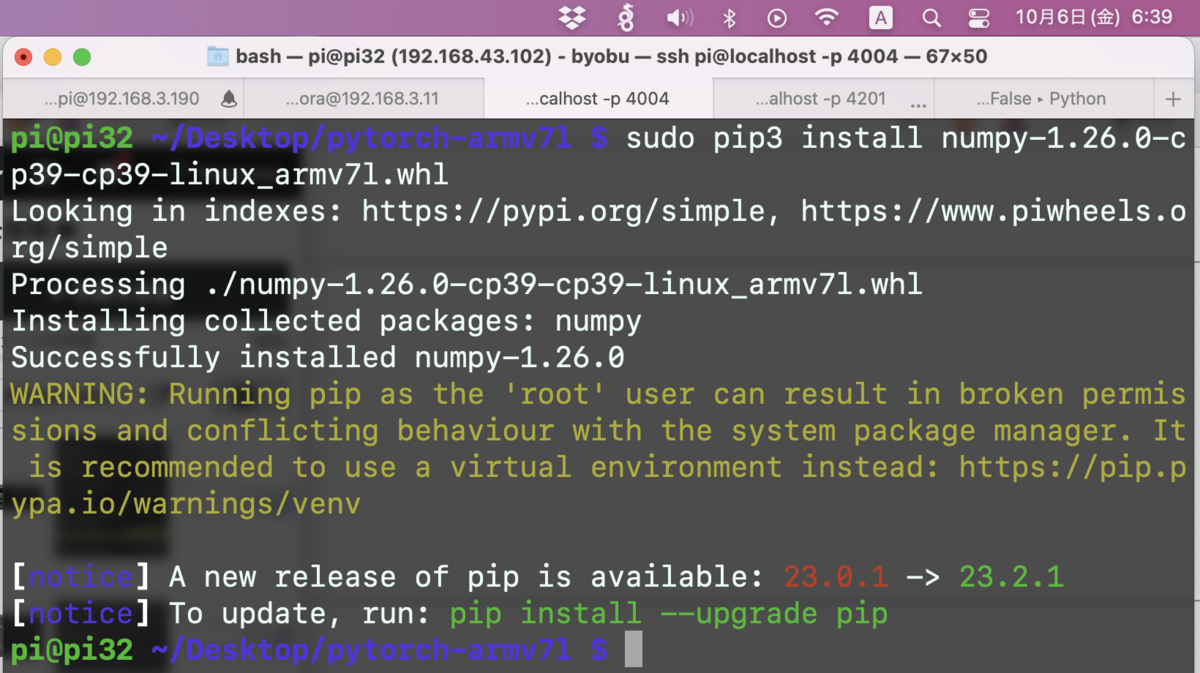Open the Dropbox menu bar icon
1200x673 pixels.
pos(573,18)
